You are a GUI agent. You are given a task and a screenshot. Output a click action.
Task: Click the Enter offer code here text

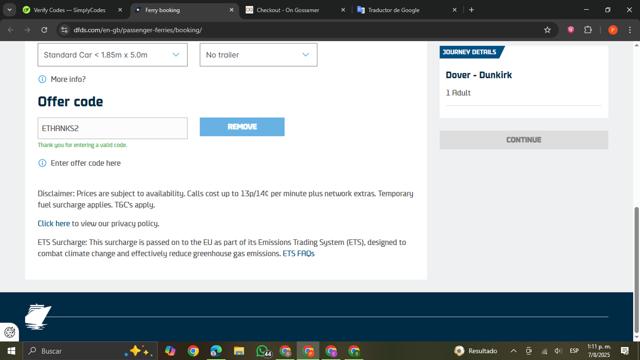point(86,163)
